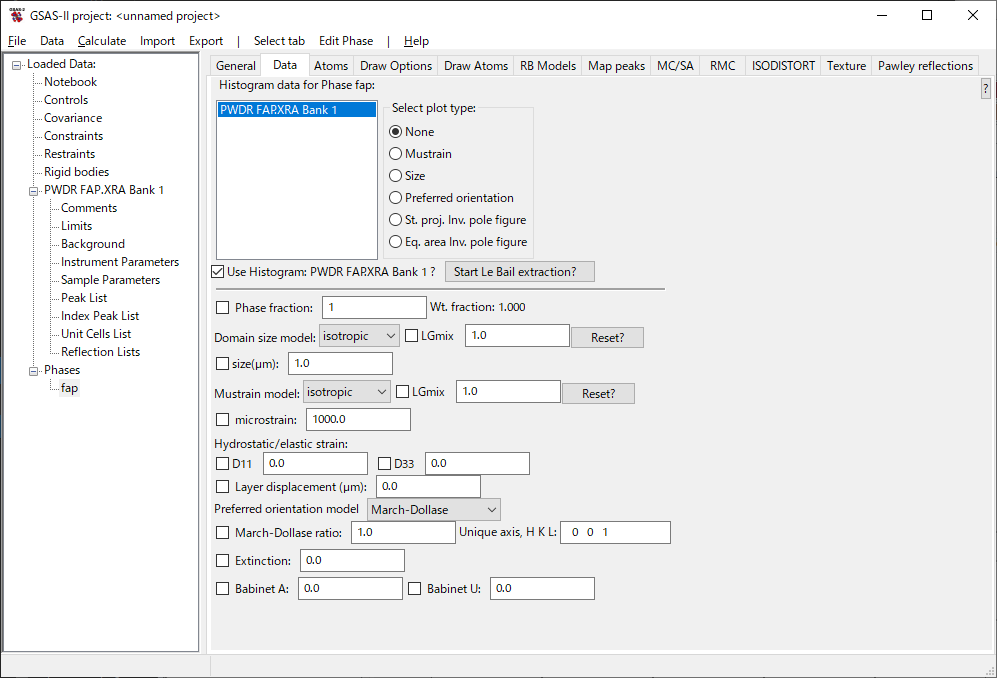Click the question mark help button

click(x=985, y=89)
